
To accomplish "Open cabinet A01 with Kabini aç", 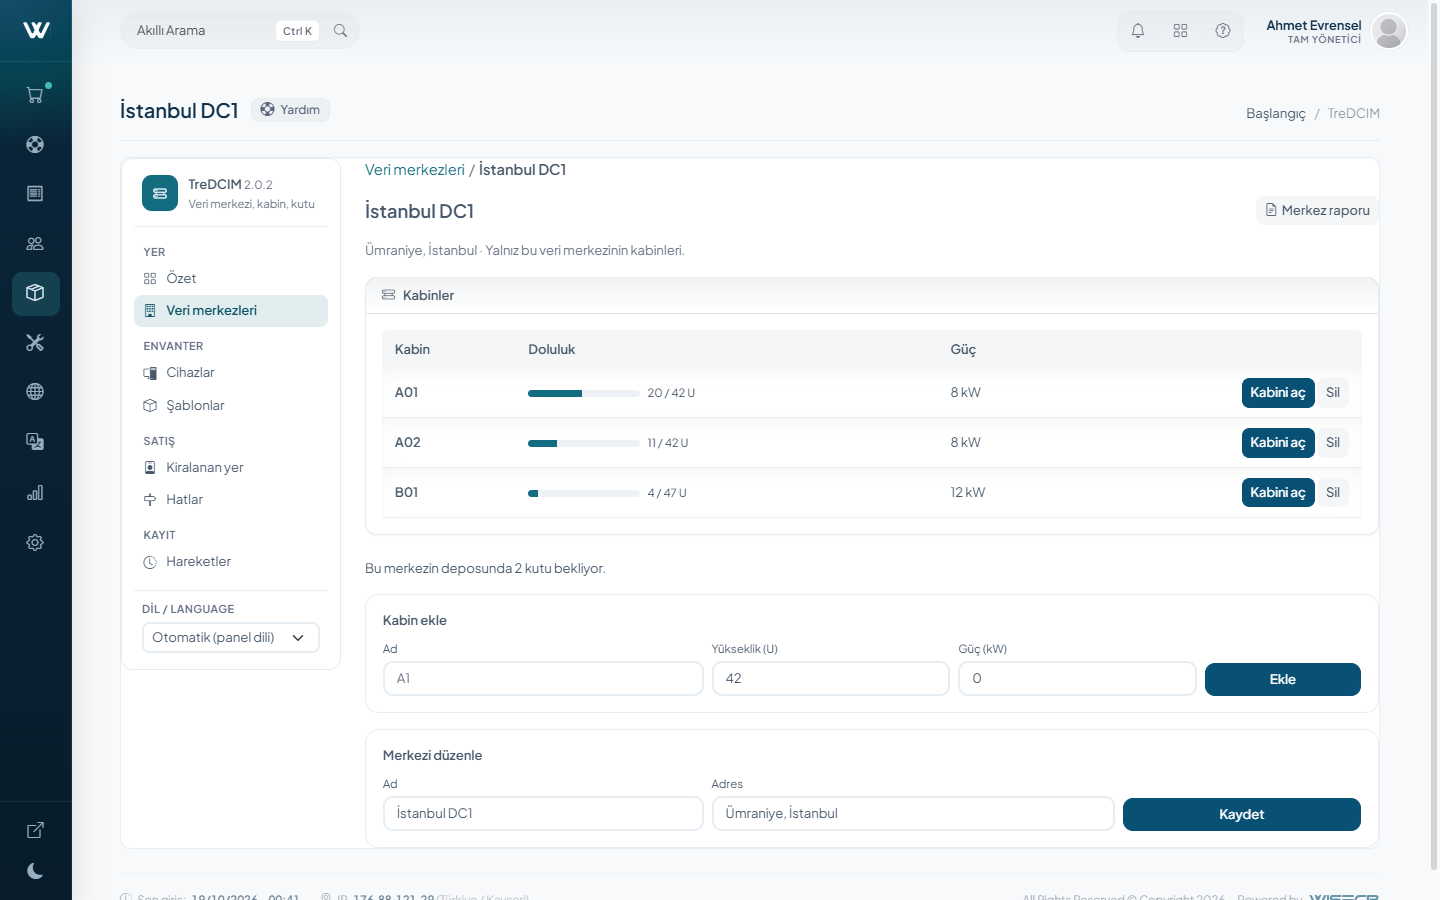I will coord(1278,393).
